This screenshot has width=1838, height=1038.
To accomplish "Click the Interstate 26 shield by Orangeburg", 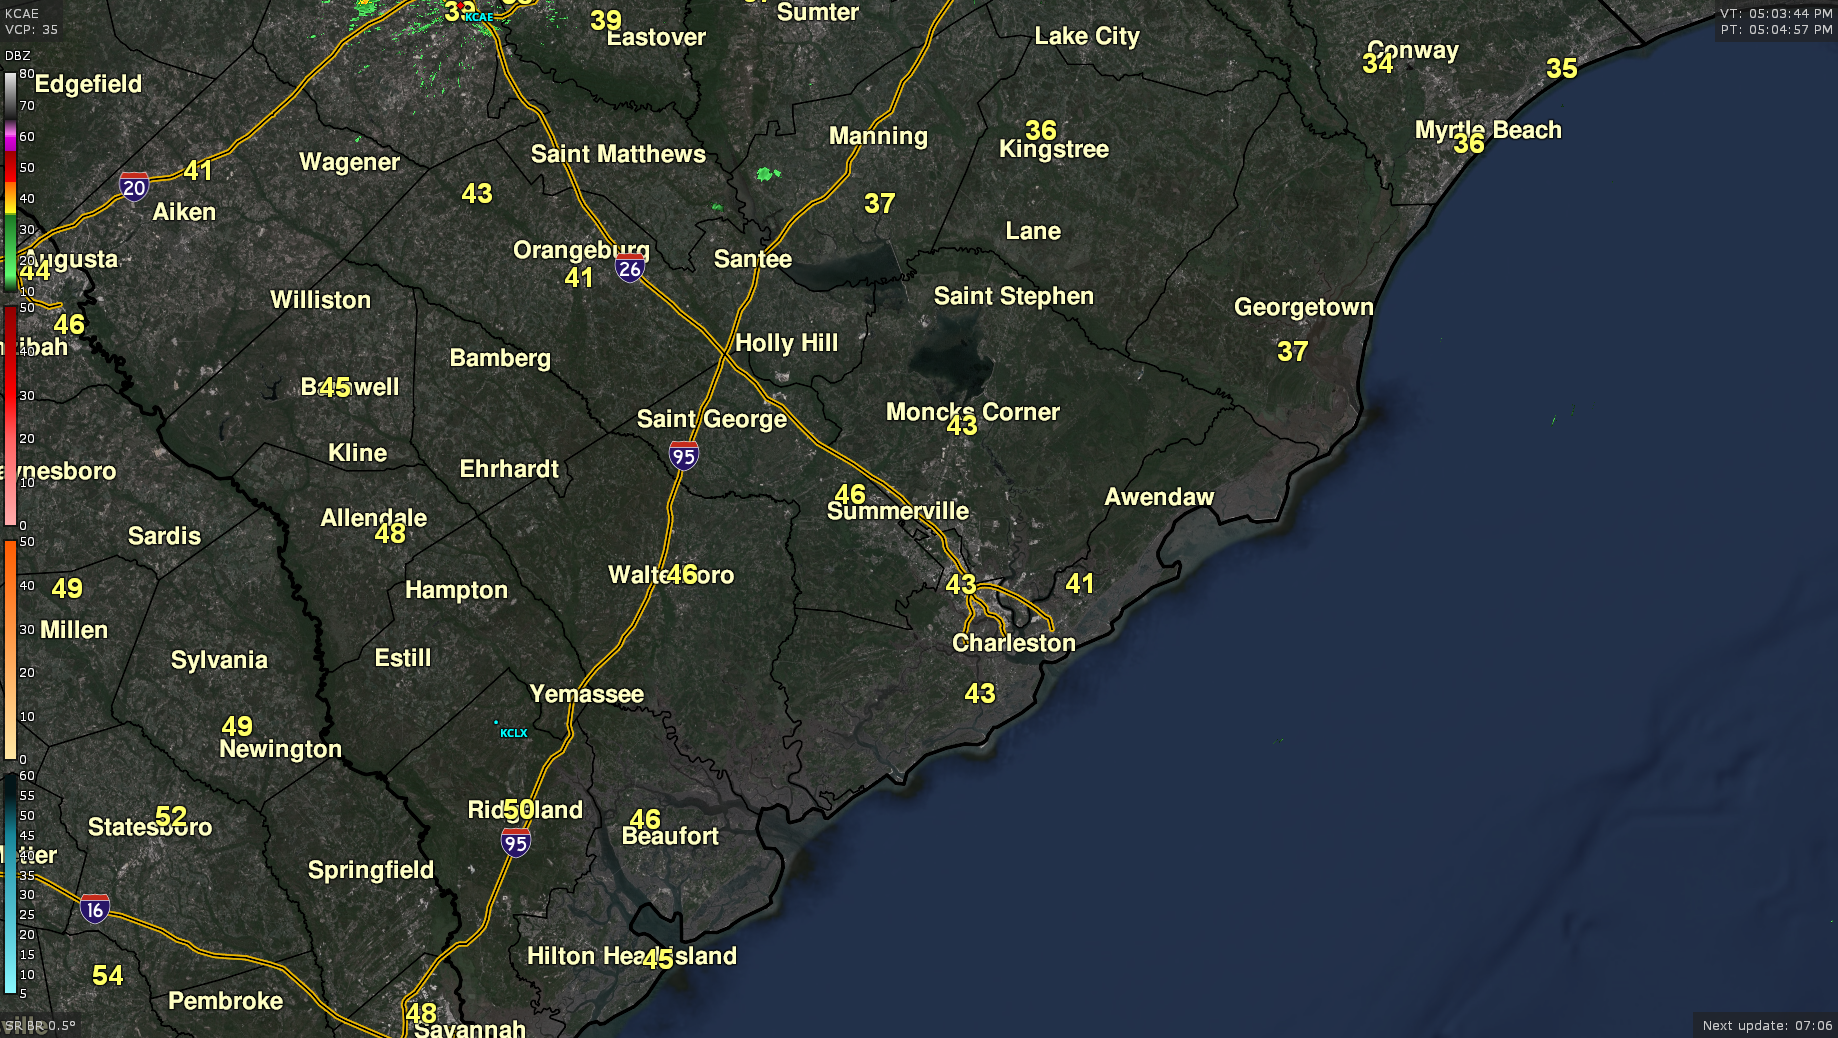I will (x=629, y=268).
